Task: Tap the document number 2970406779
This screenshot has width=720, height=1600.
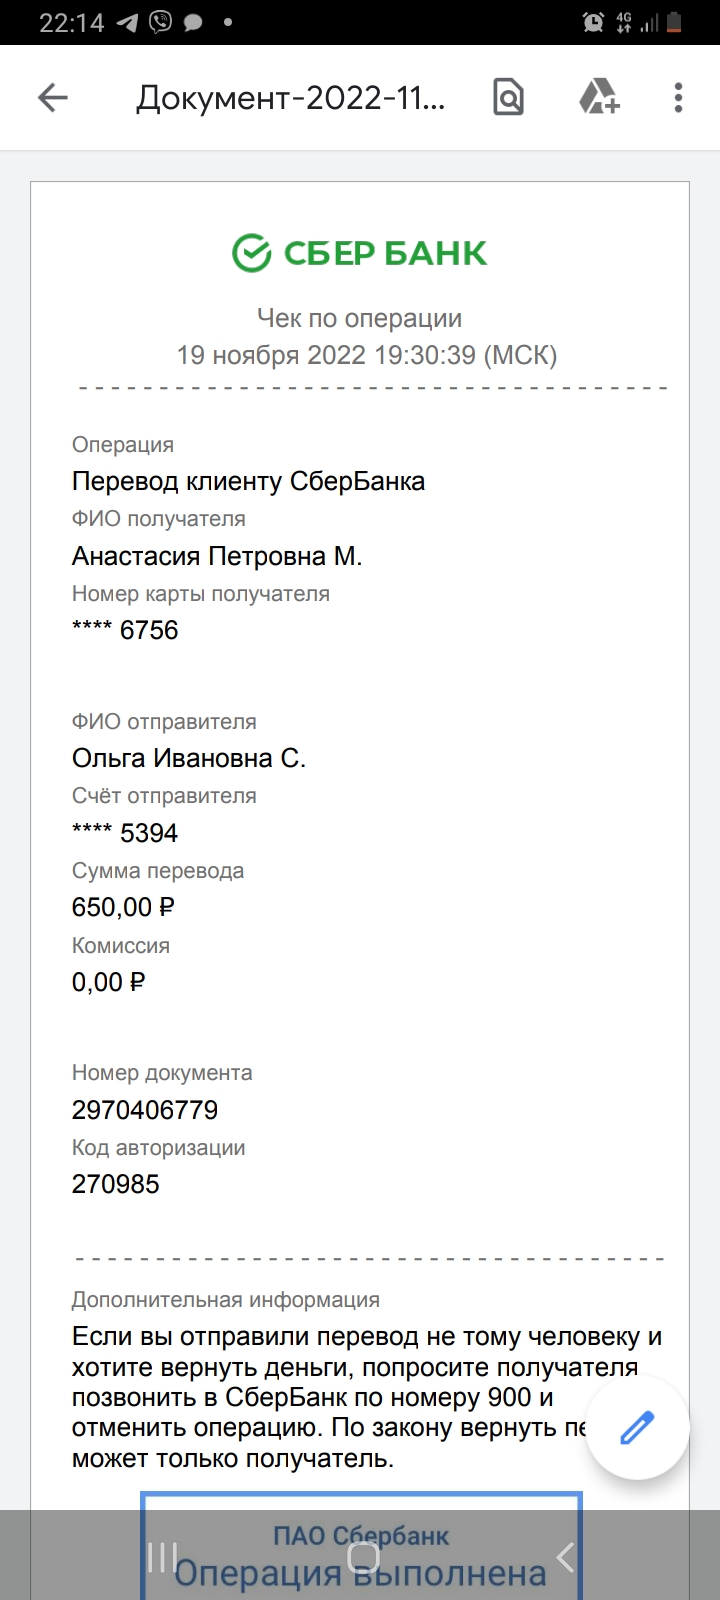Action: click(145, 1109)
